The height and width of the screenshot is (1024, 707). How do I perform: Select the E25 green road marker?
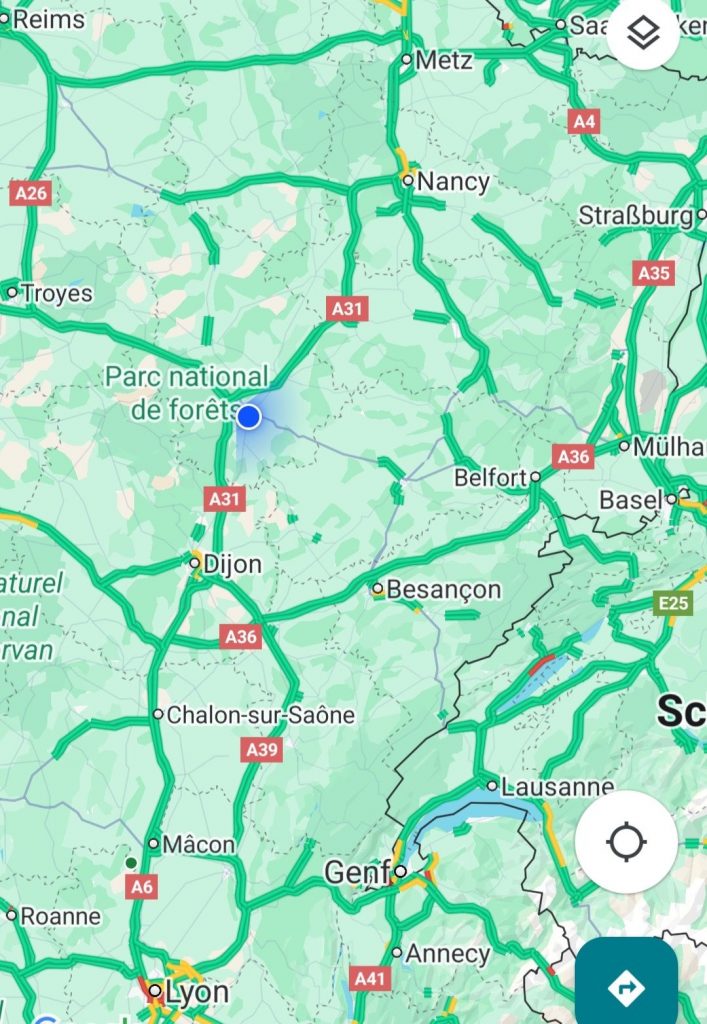(673, 603)
